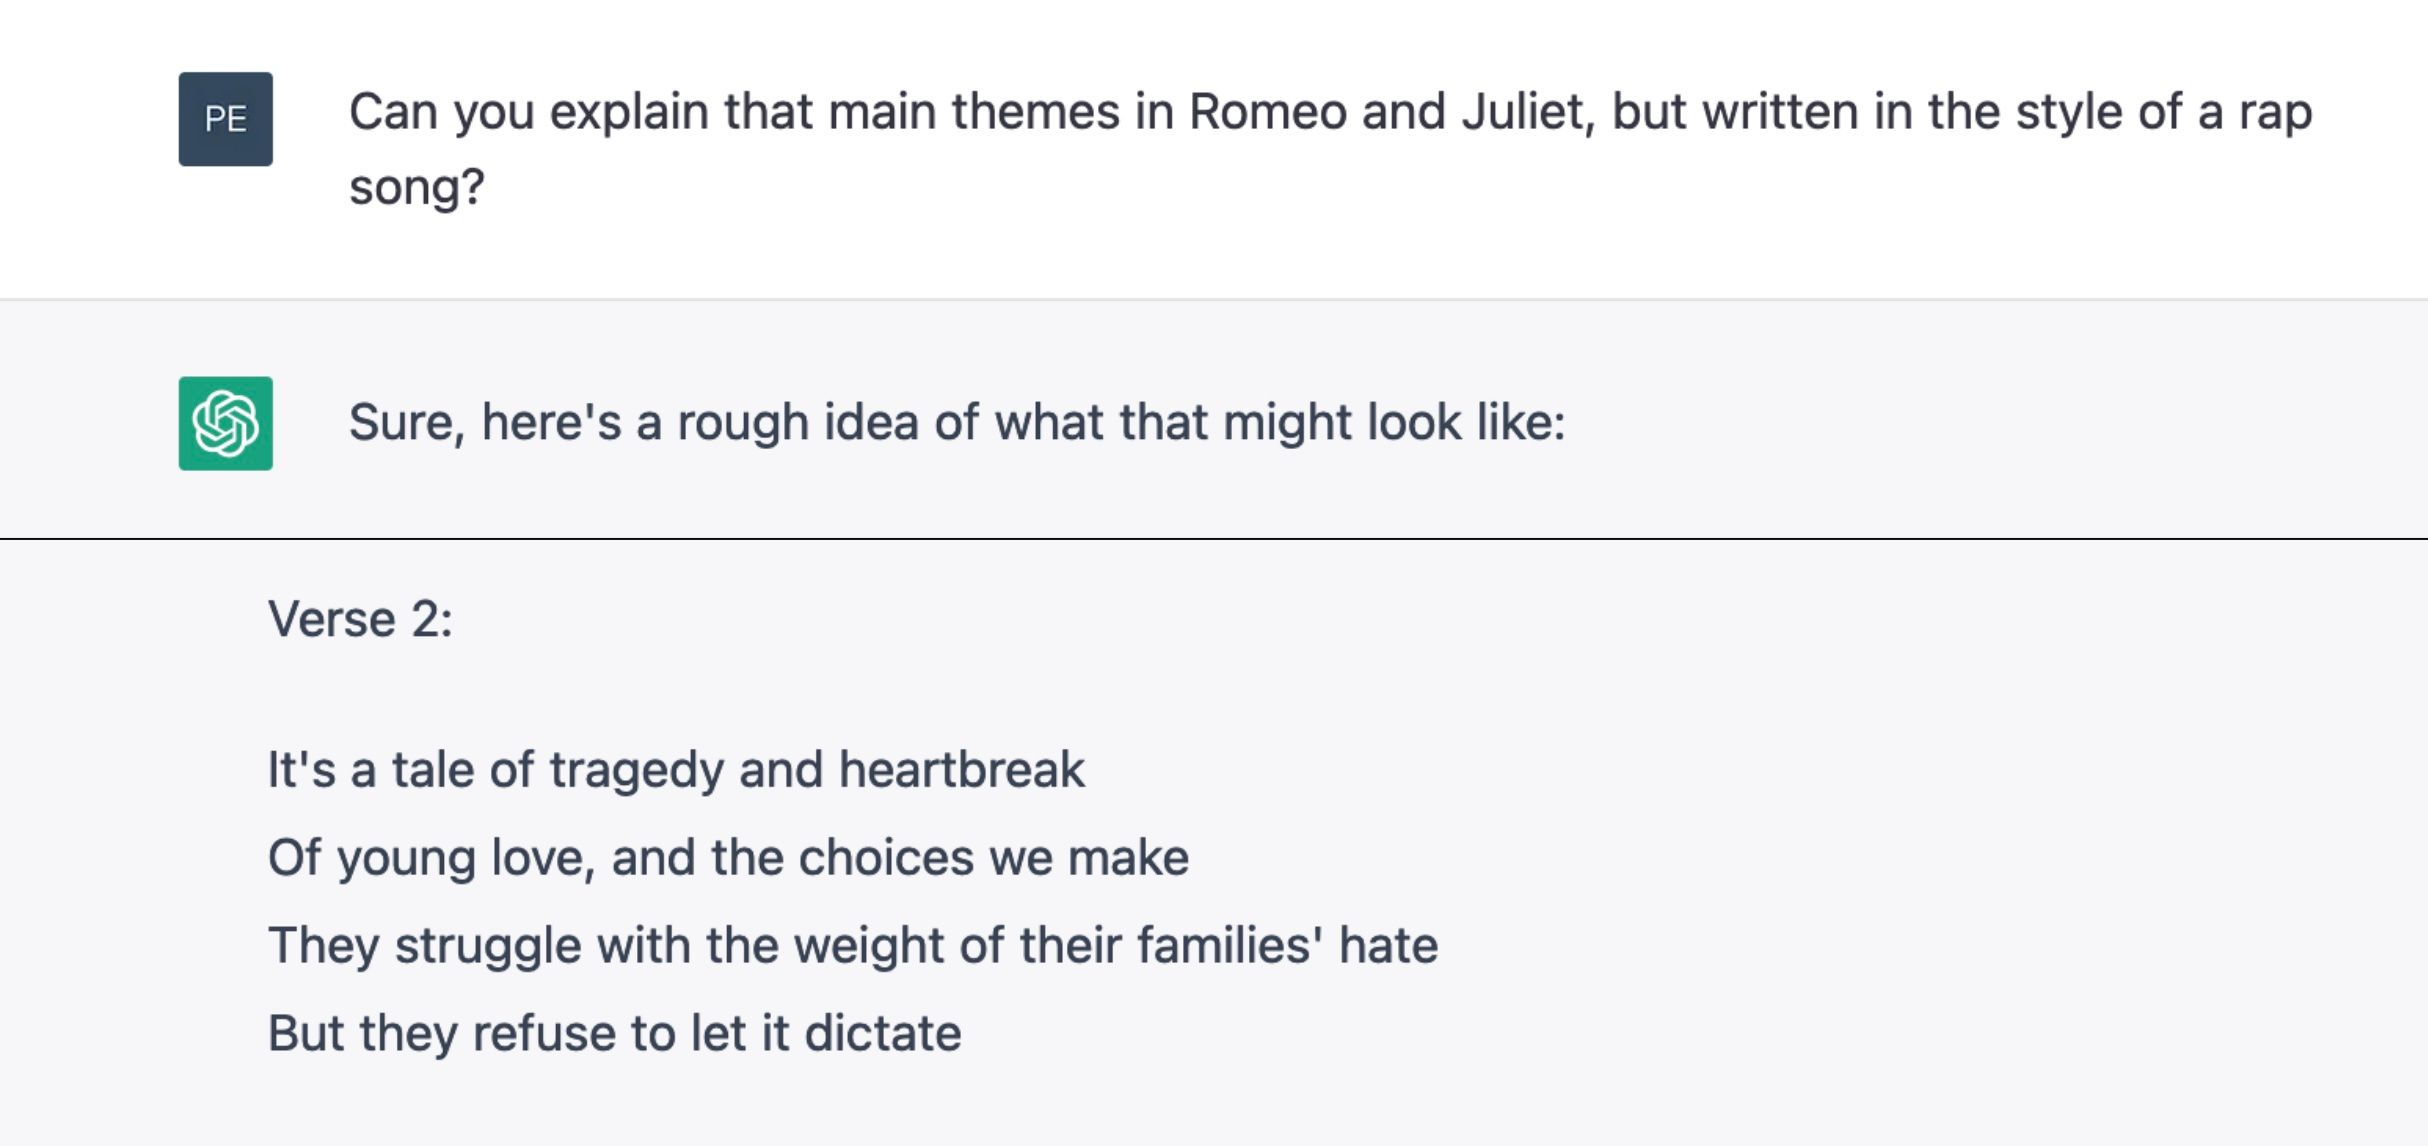Click the word "themes" in the question

click(1035, 112)
